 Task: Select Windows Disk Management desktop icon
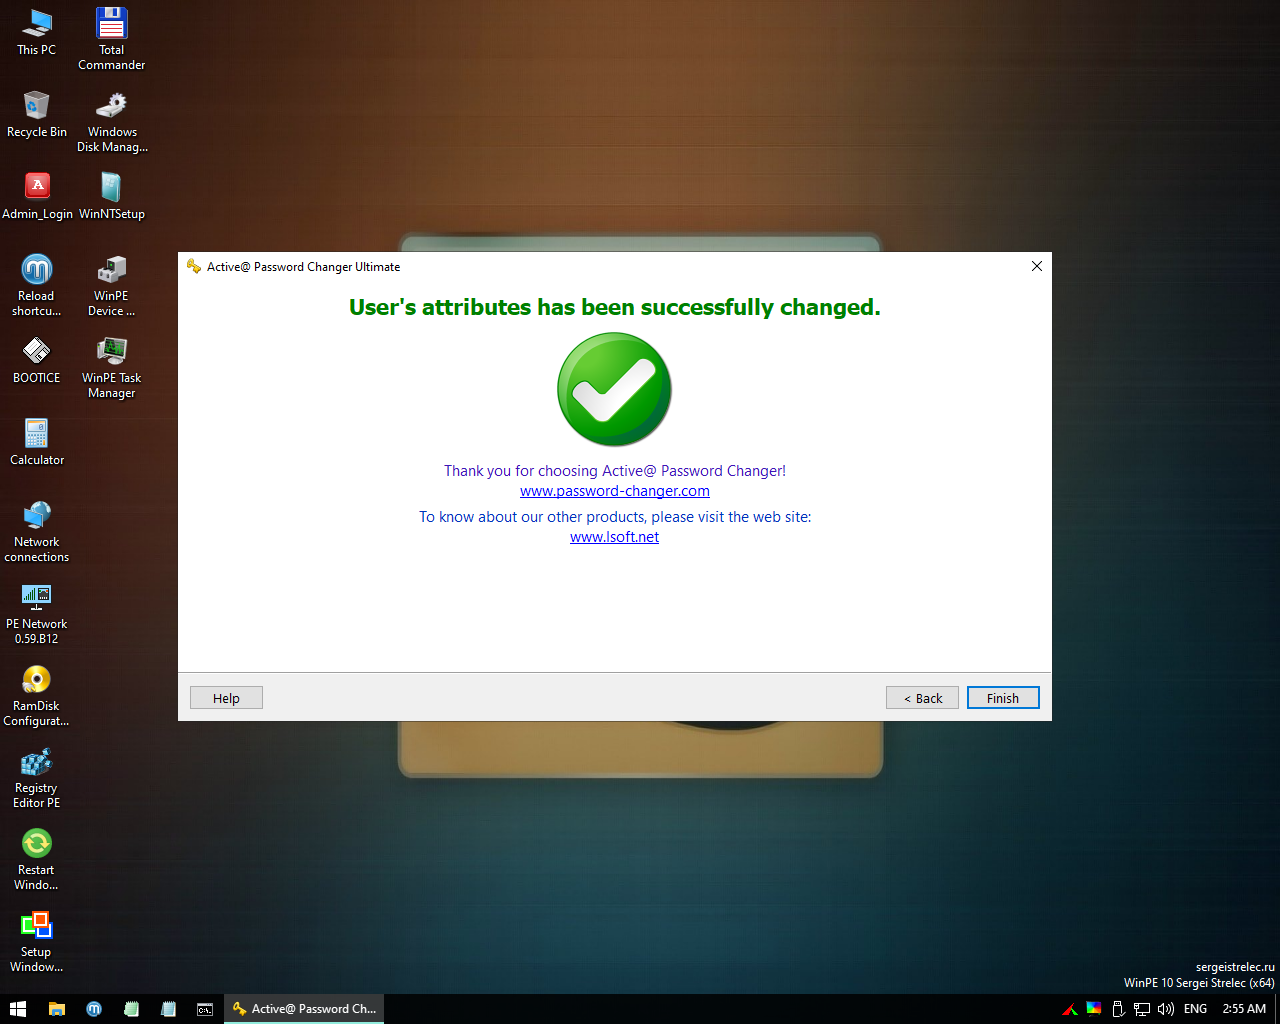(112, 121)
